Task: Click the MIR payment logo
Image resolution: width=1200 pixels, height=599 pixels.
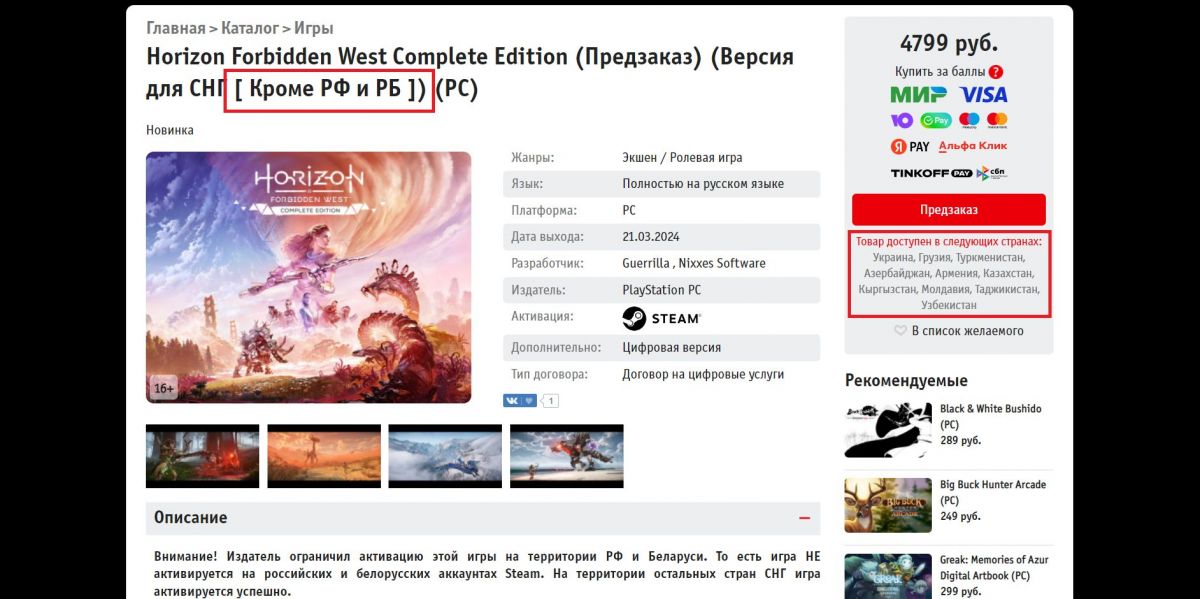Action: point(919,95)
